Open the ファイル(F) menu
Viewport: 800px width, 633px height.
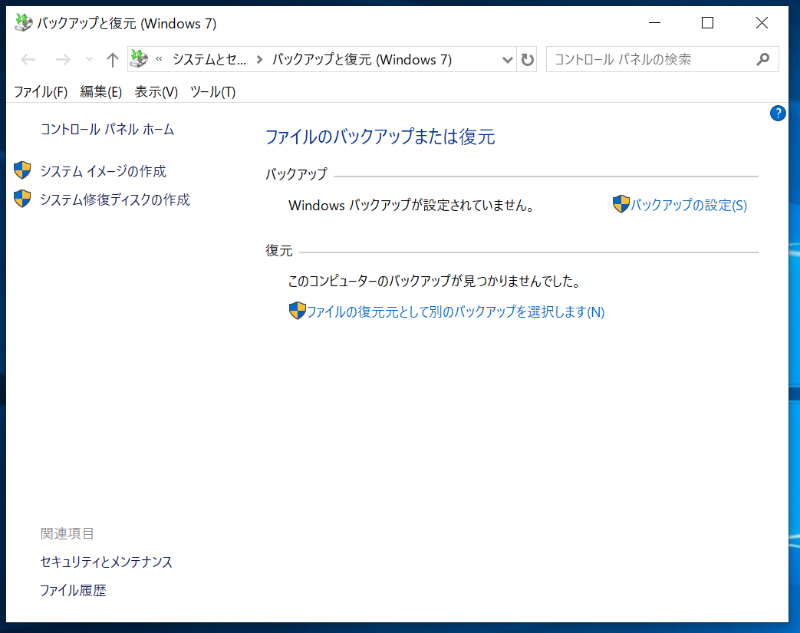point(40,92)
